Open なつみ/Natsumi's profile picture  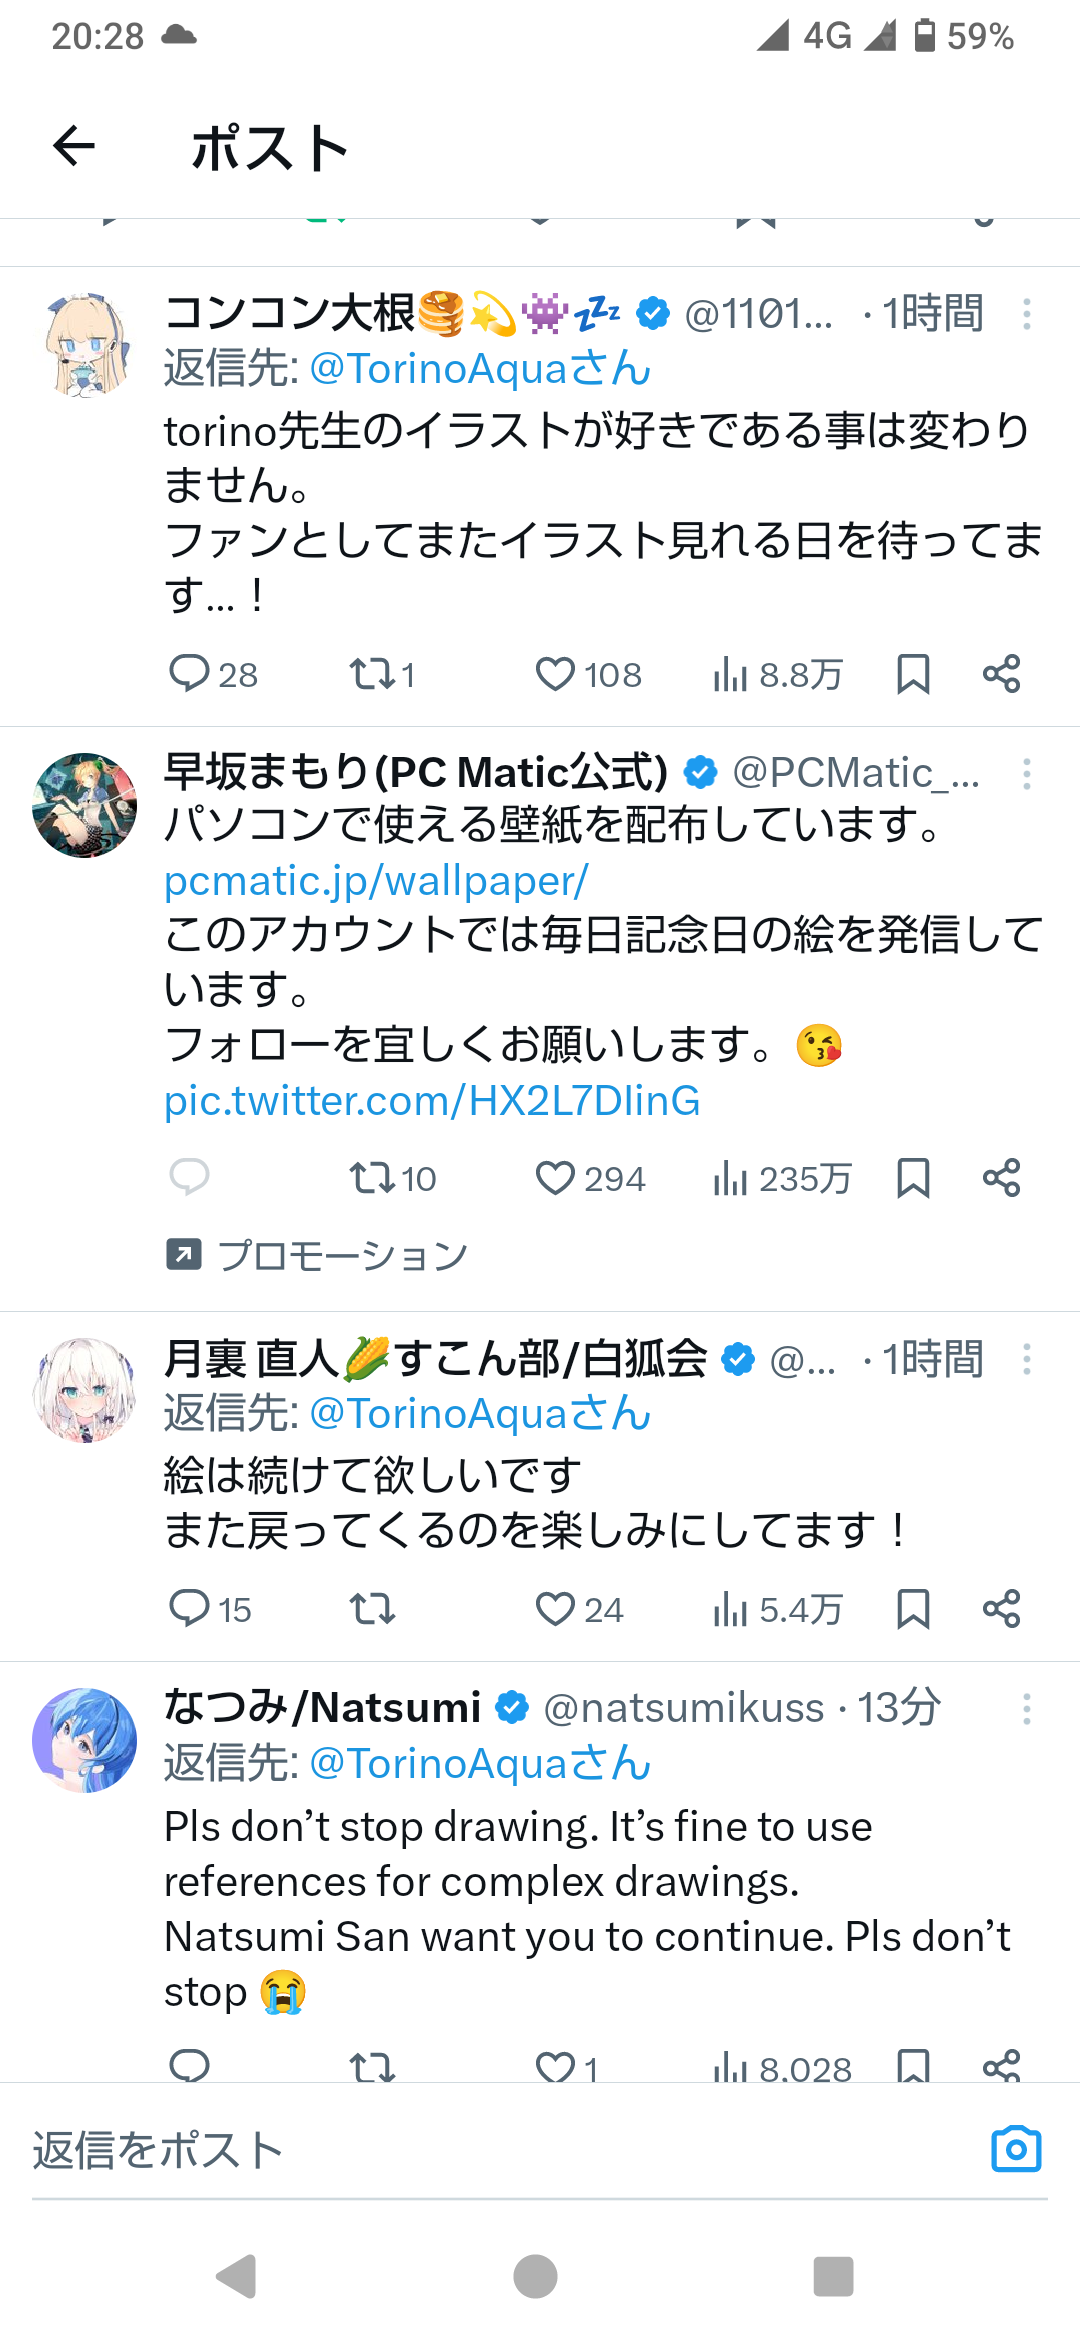click(x=84, y=1740)
